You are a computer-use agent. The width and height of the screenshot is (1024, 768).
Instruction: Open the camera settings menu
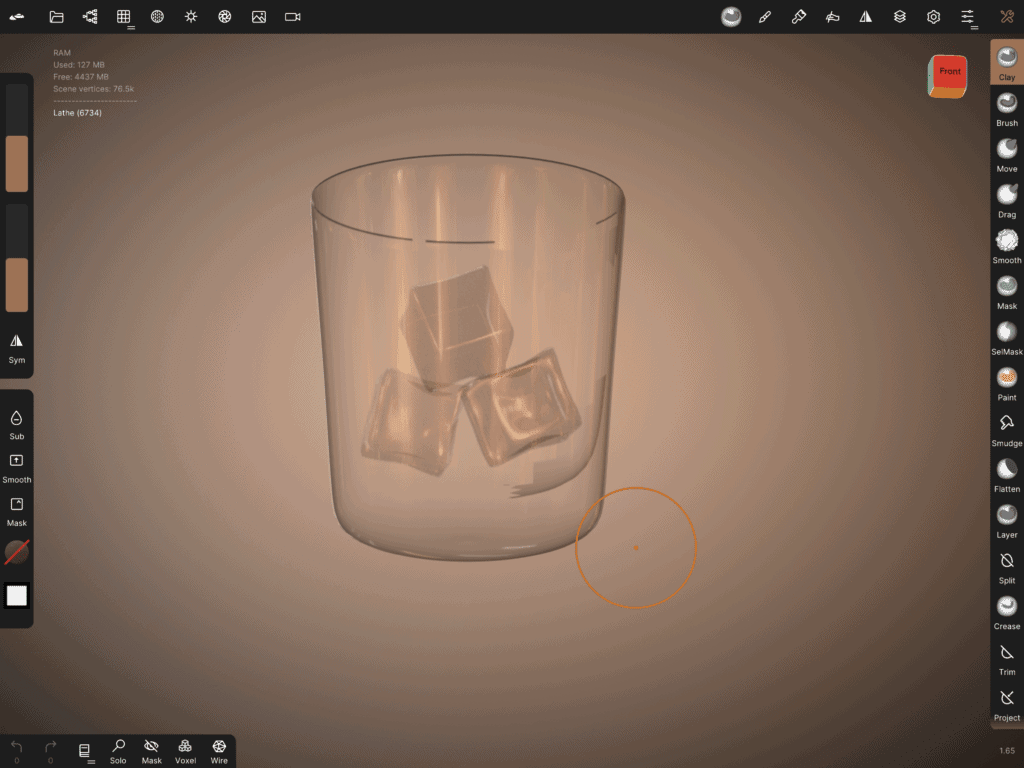click(x=292, y=17)
